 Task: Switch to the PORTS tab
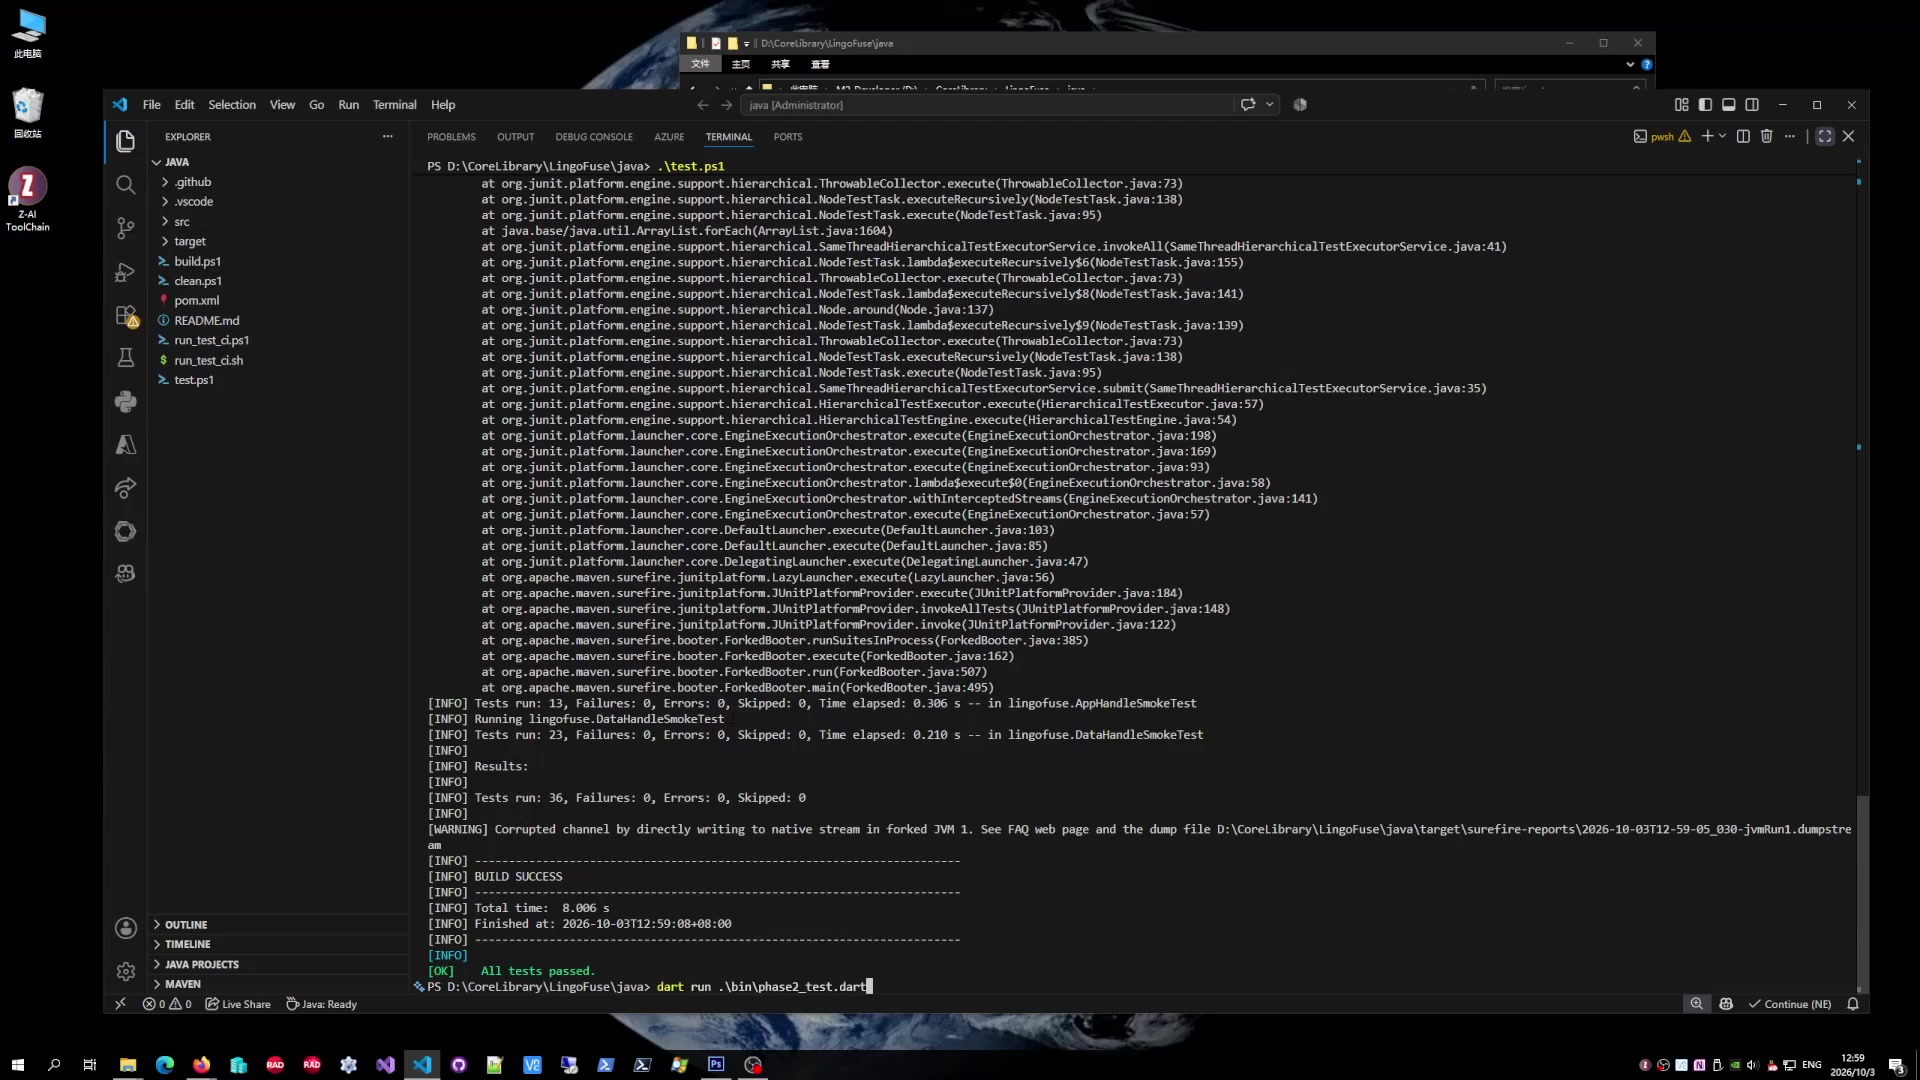[x=788, y=137]
